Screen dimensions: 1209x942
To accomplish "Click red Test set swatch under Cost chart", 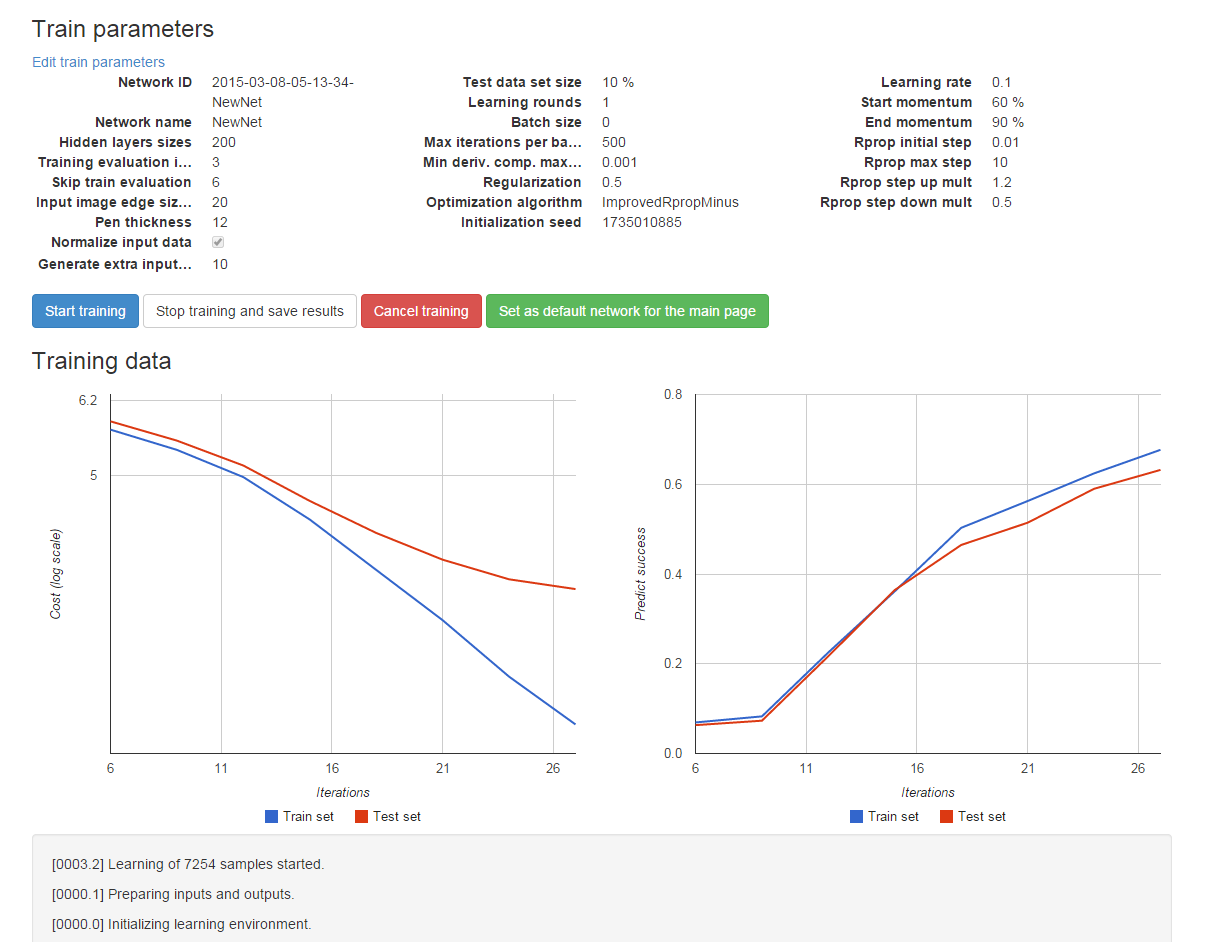I will pyautogui.click(x=361, y=817).
